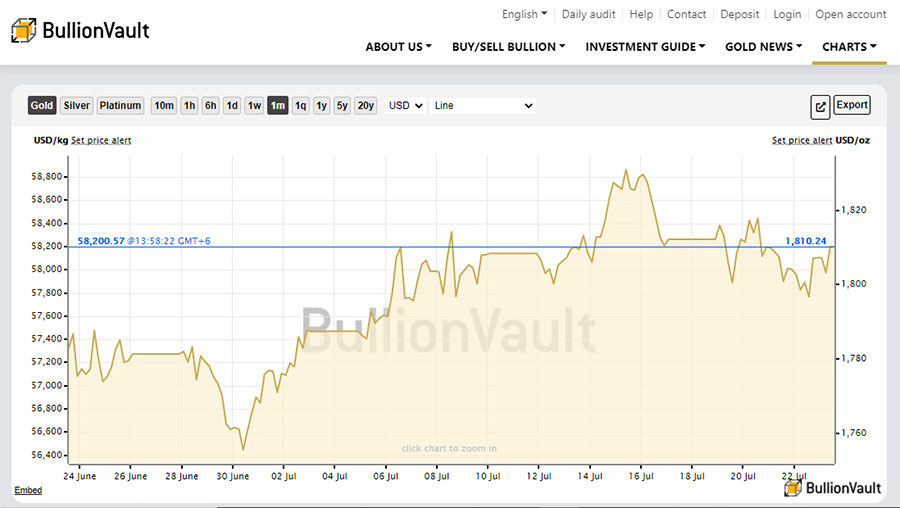Viewport: 900px width, 508px height.
Task: Open the Help link
Action: (x=641, y=14)
